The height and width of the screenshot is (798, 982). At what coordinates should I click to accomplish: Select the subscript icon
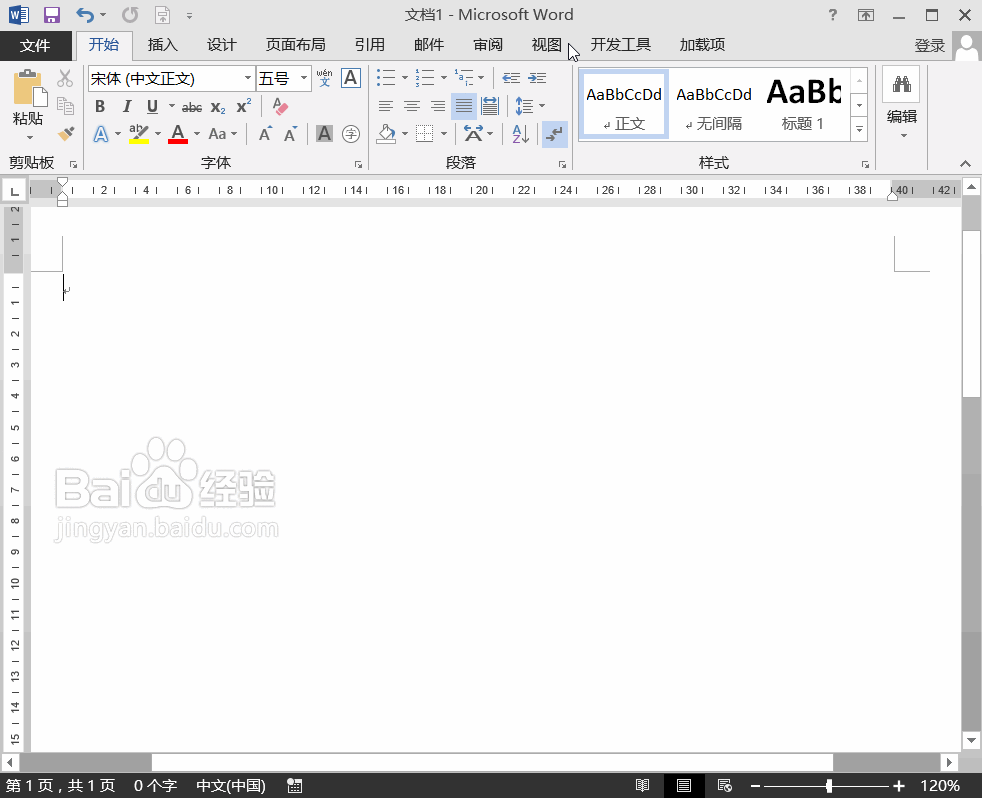coord(218,106)
